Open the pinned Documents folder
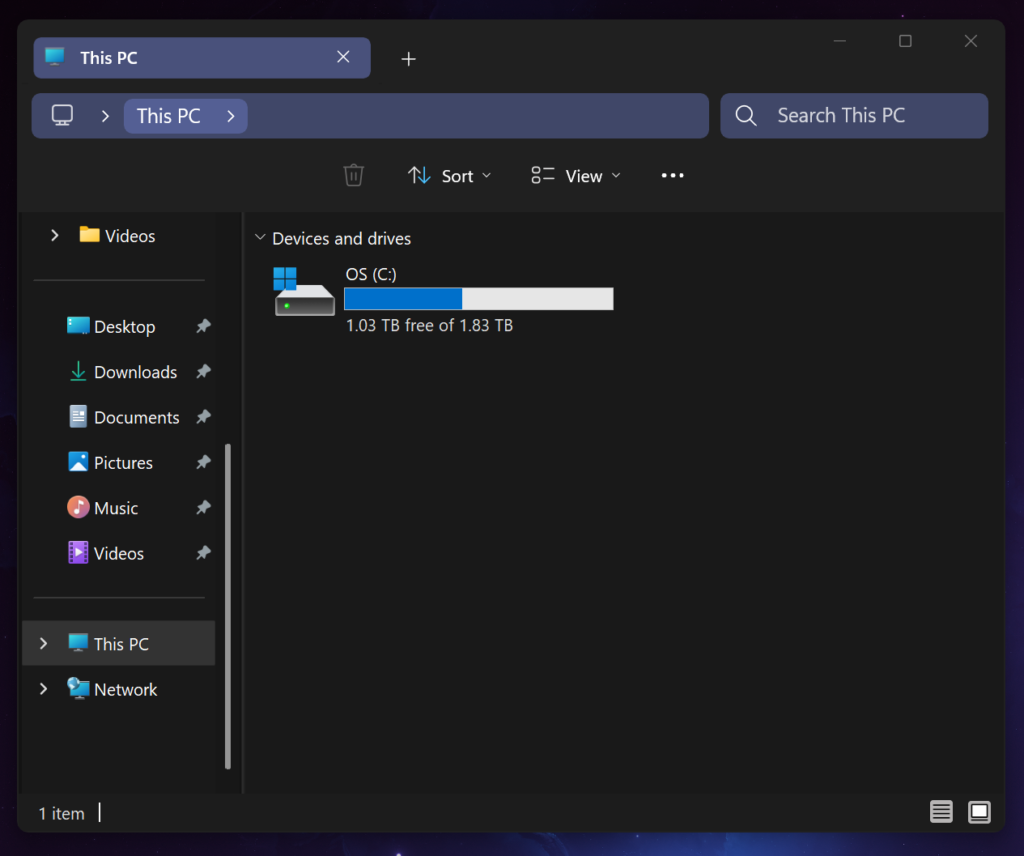The image size is (1024, 856). pyautogui.click(x=124, y=417)
